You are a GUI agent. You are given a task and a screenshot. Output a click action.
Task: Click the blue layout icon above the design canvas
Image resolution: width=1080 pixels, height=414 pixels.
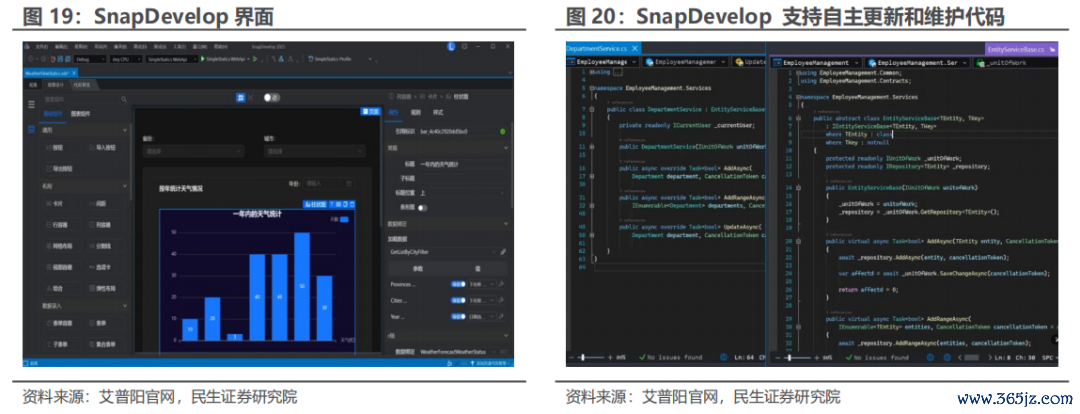pyautogui.click(x=240, y=98)
